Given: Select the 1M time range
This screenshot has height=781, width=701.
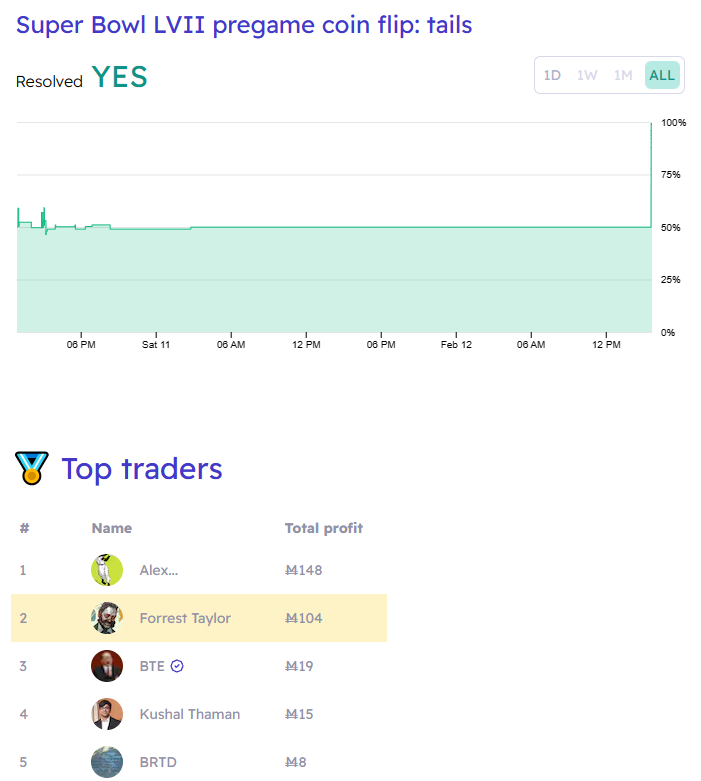Looking at the screenshot, I should [623, 75].
